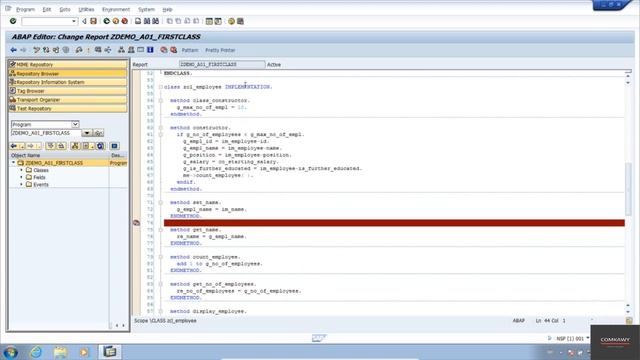
Task: Open the Program object type dropdown
Action: pos(75,124)
